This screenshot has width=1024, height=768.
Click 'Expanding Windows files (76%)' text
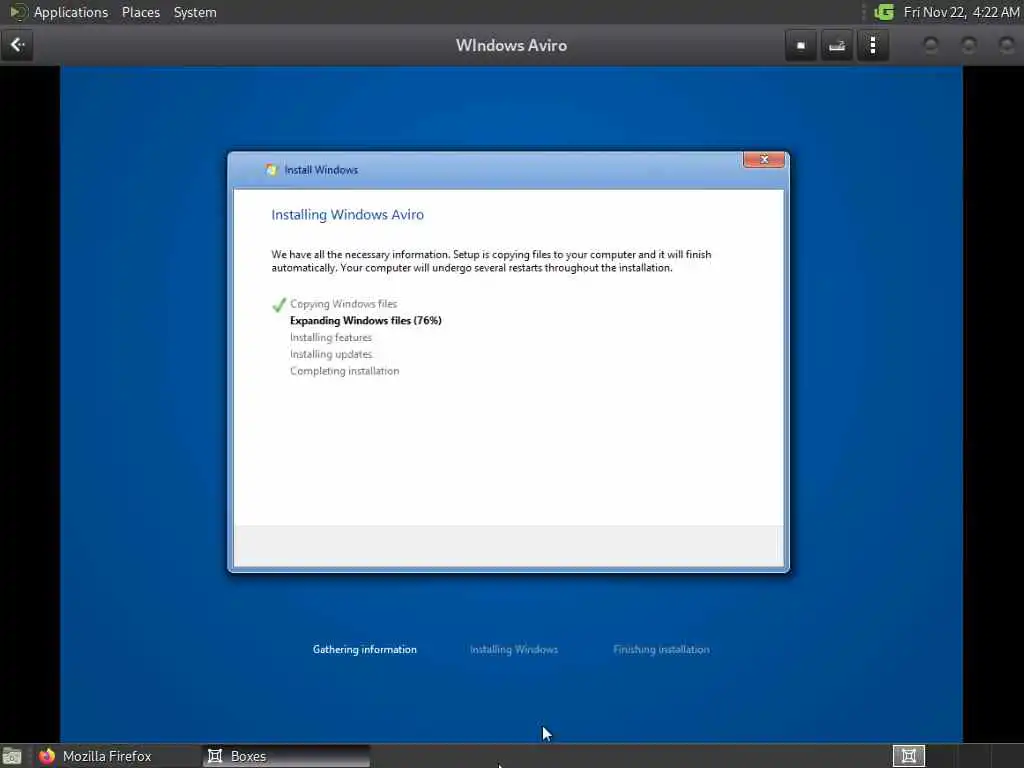pyautogui.click(x=366, y=321)
